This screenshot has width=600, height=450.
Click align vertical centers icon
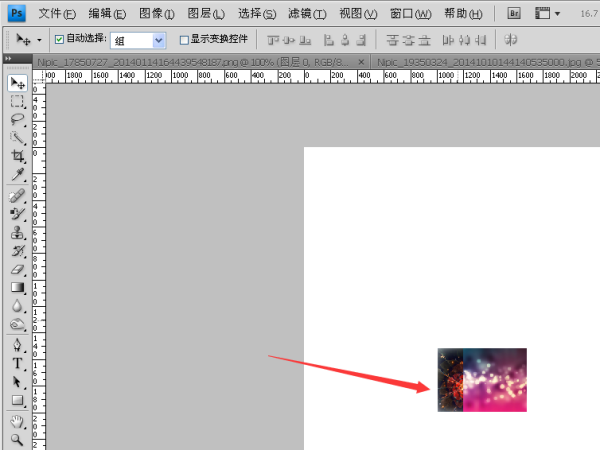(x=289, y=40)
